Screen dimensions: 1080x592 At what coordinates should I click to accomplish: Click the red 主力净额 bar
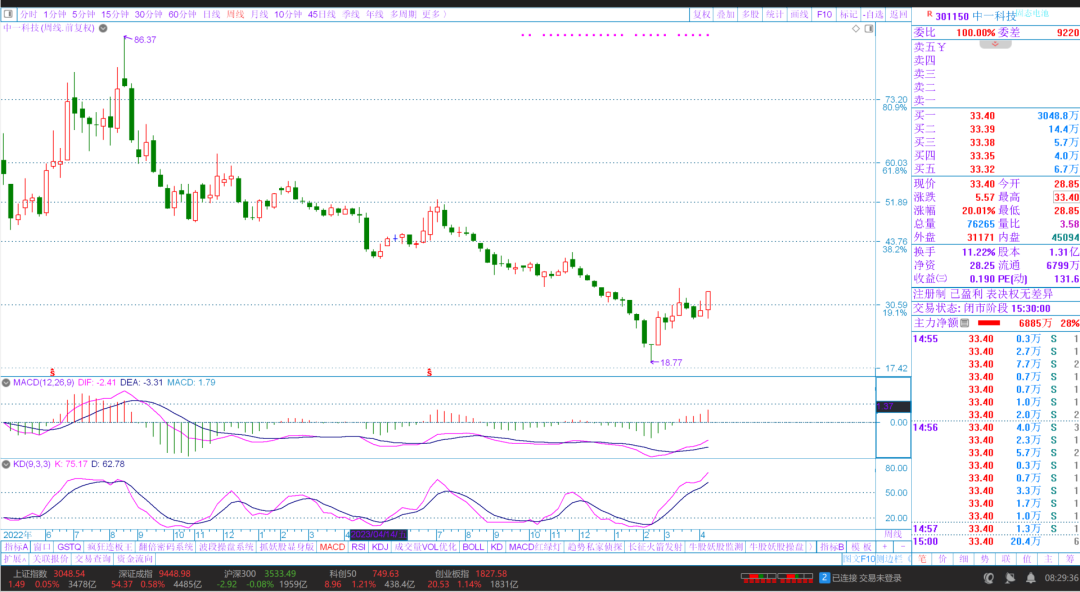[988, 323]
